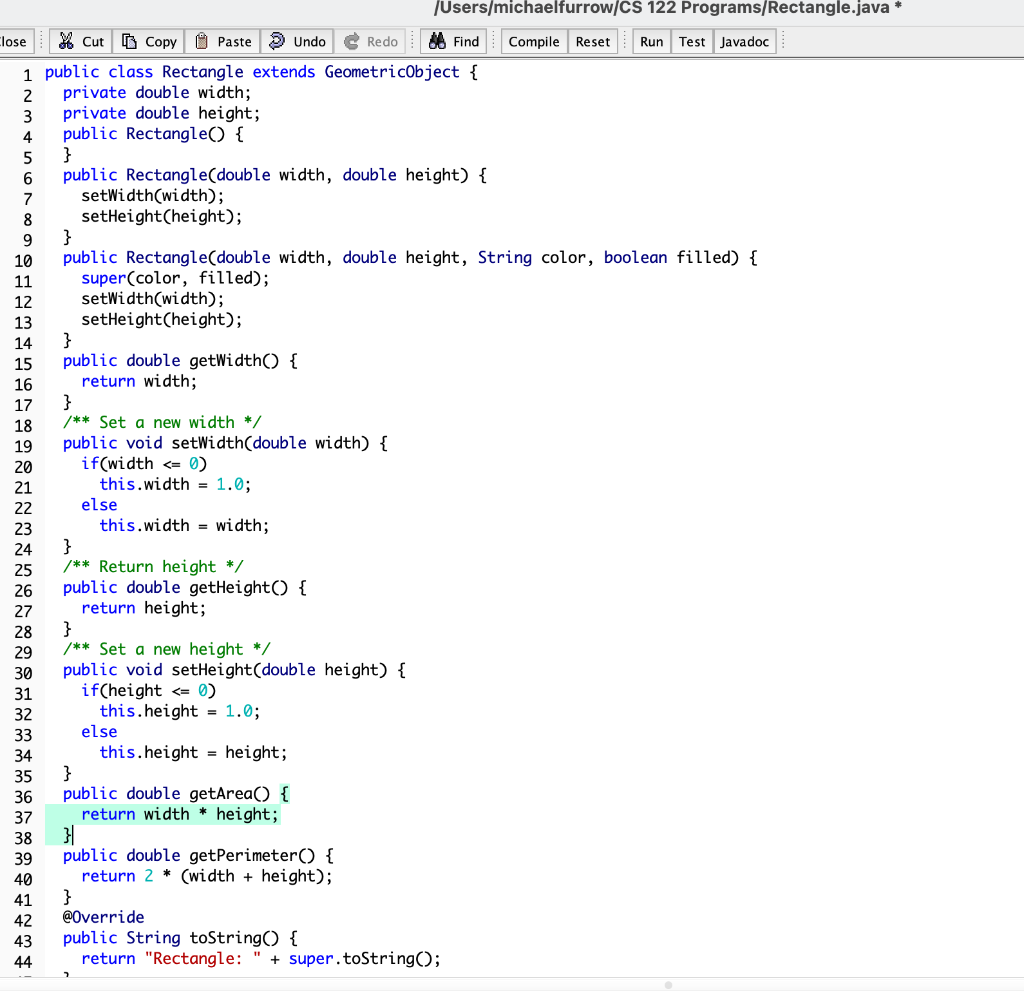Click 'getHeight()' method name
Viewport: 1024px width, 991px height.
click(238, 587)
